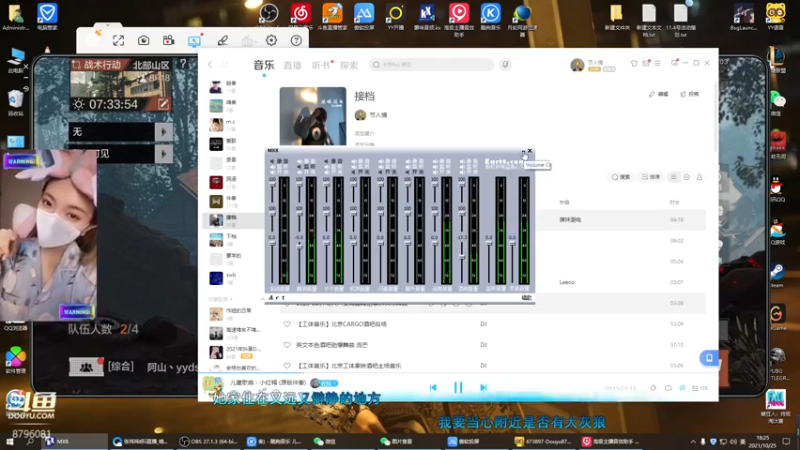The image size is (800, 450).
Task: Open the skin (shirt) icon in the music player
Action: click(x=634, y=63)
